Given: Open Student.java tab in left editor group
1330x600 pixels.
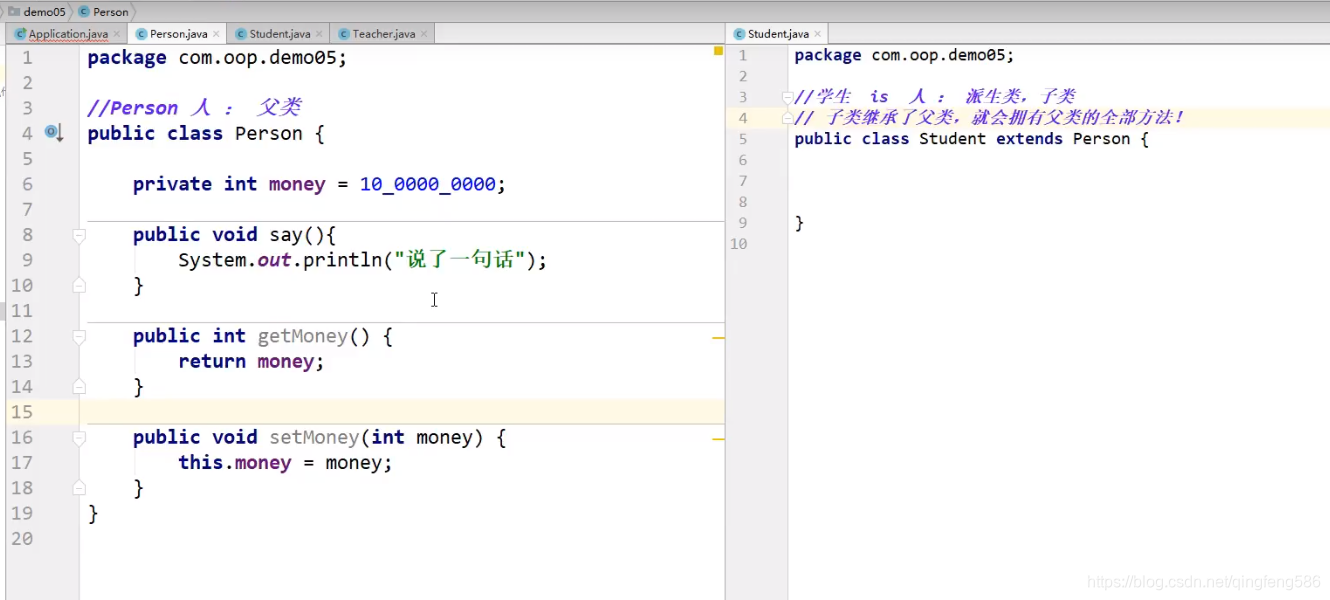Looking at the screenshot, I should [x=279, y=34].
